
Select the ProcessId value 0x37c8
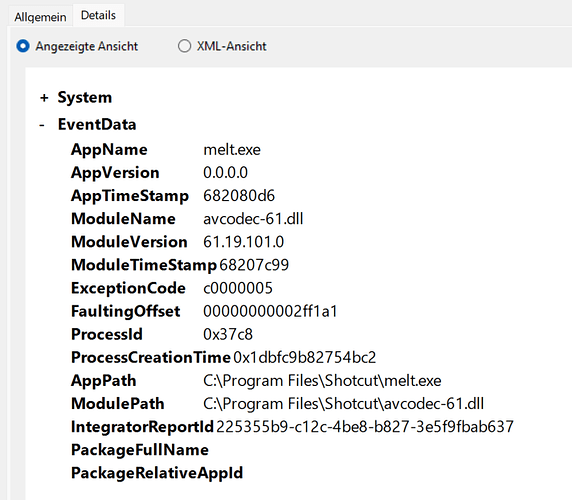coord(228,334)
